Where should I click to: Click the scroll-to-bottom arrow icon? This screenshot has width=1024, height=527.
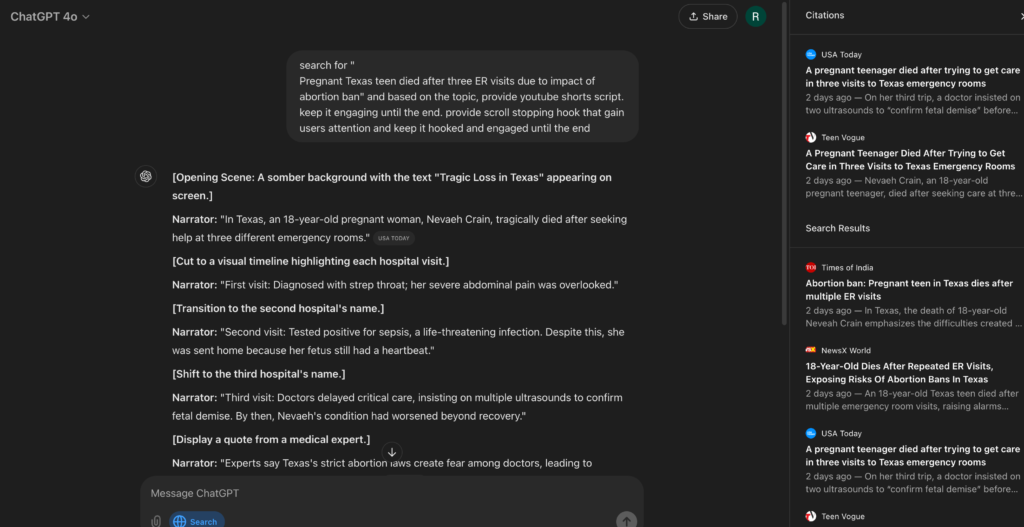click(x=392, y=452)
